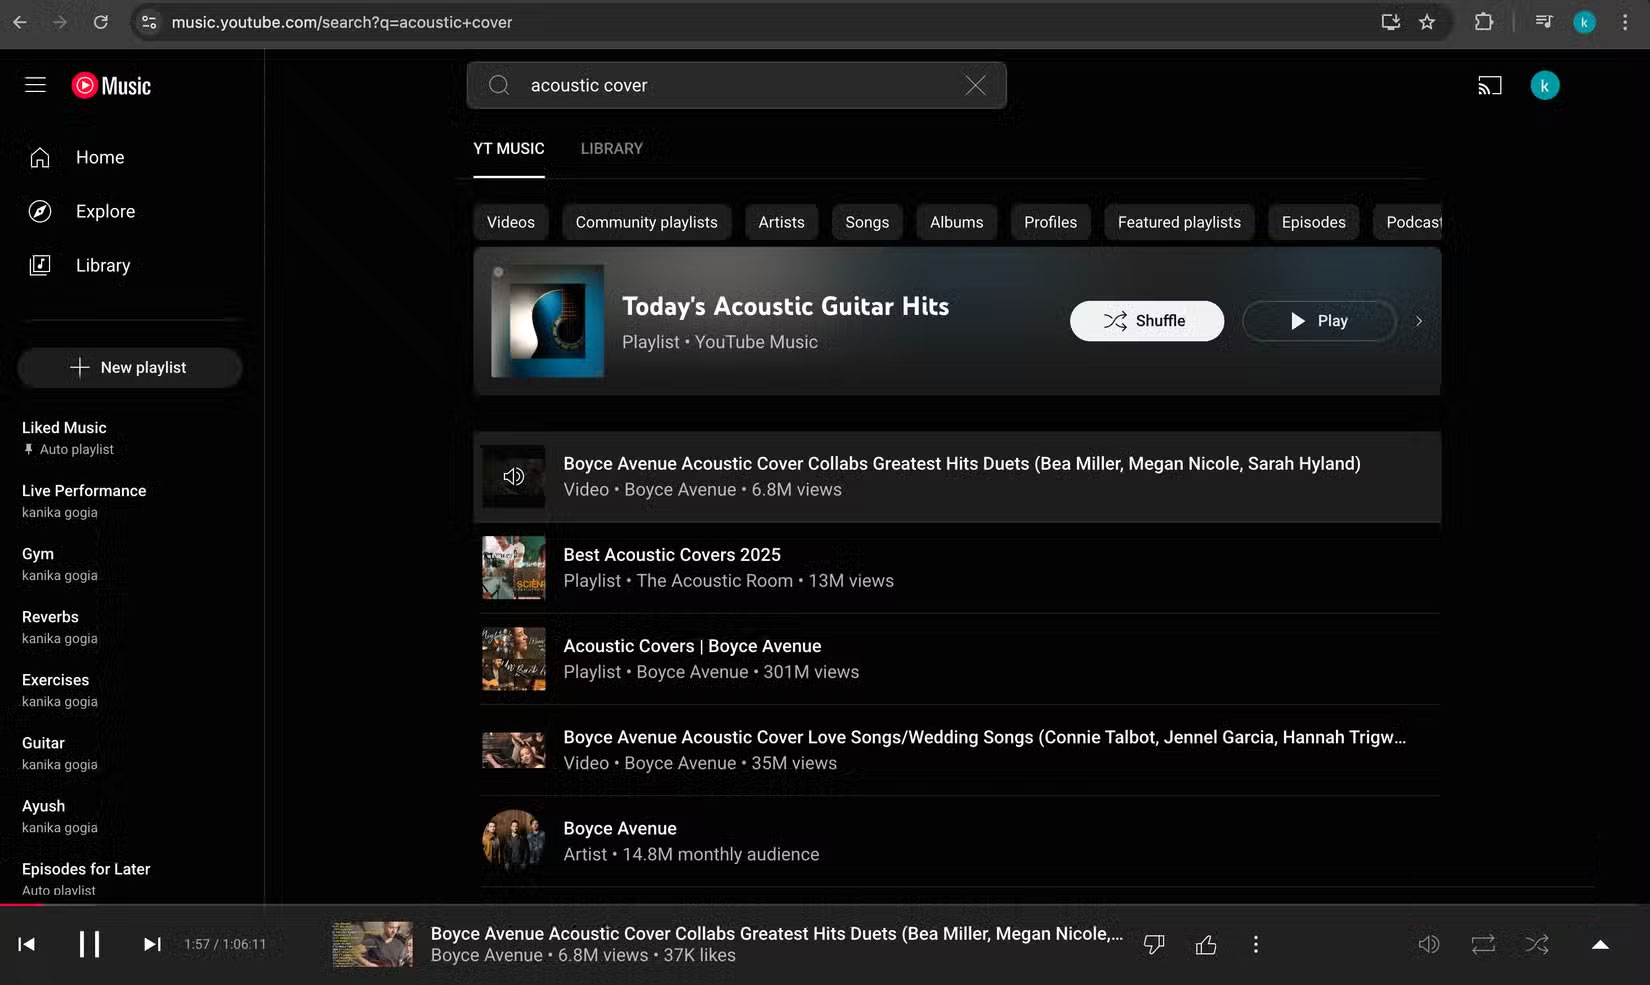
Task: Click the New playlist button
Action: click(129, 367)
